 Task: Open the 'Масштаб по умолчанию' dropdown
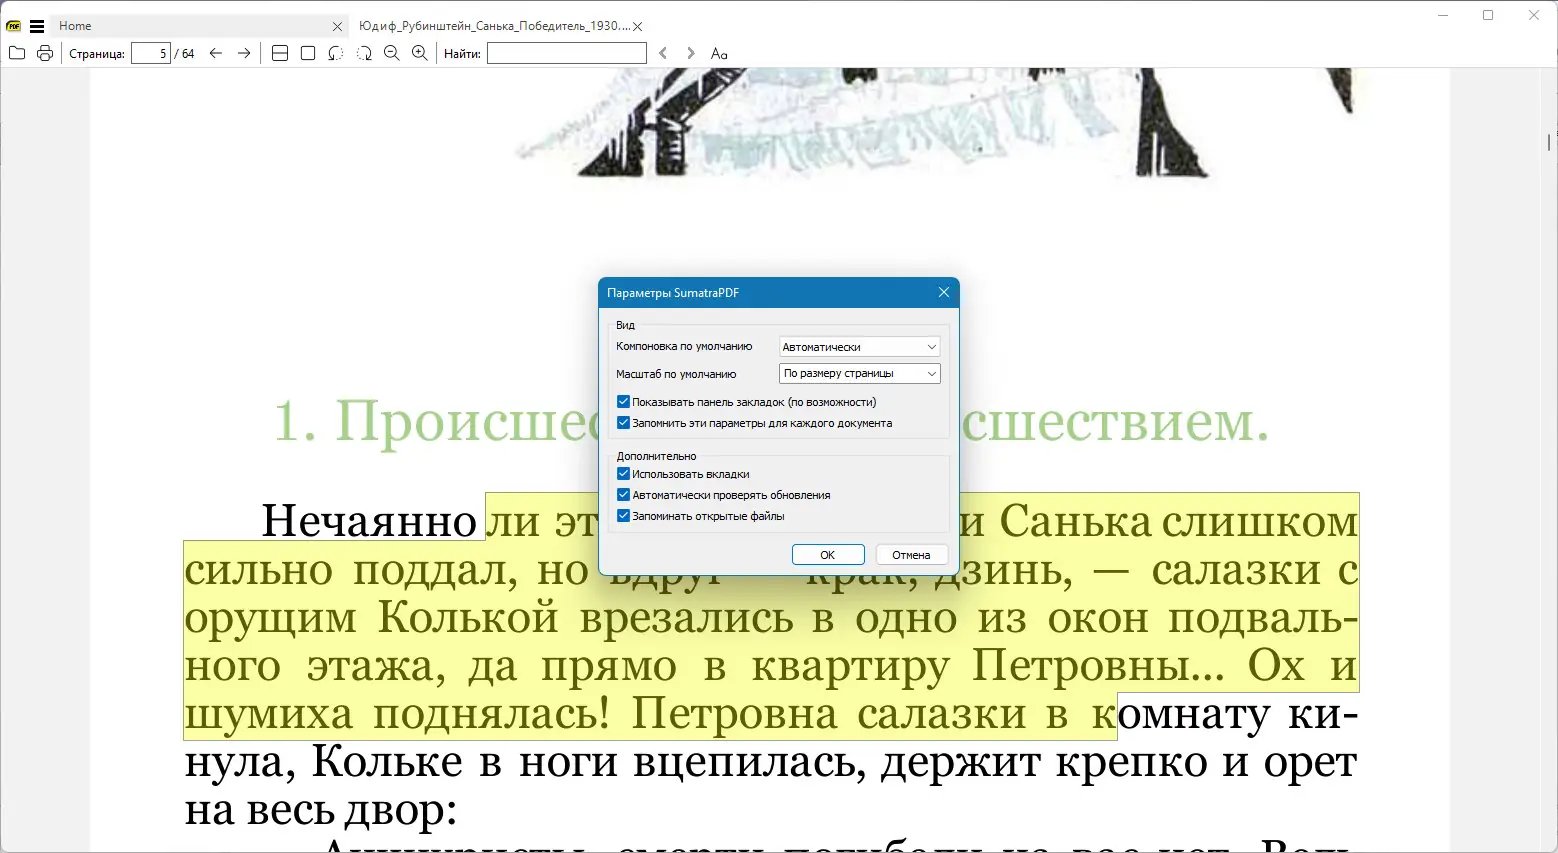point(858,373)
